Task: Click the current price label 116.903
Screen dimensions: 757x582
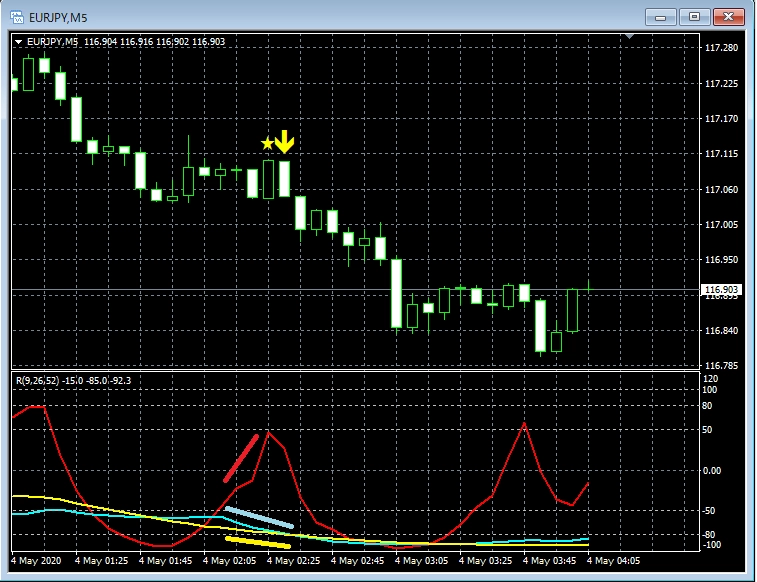Action: (721, 289)
